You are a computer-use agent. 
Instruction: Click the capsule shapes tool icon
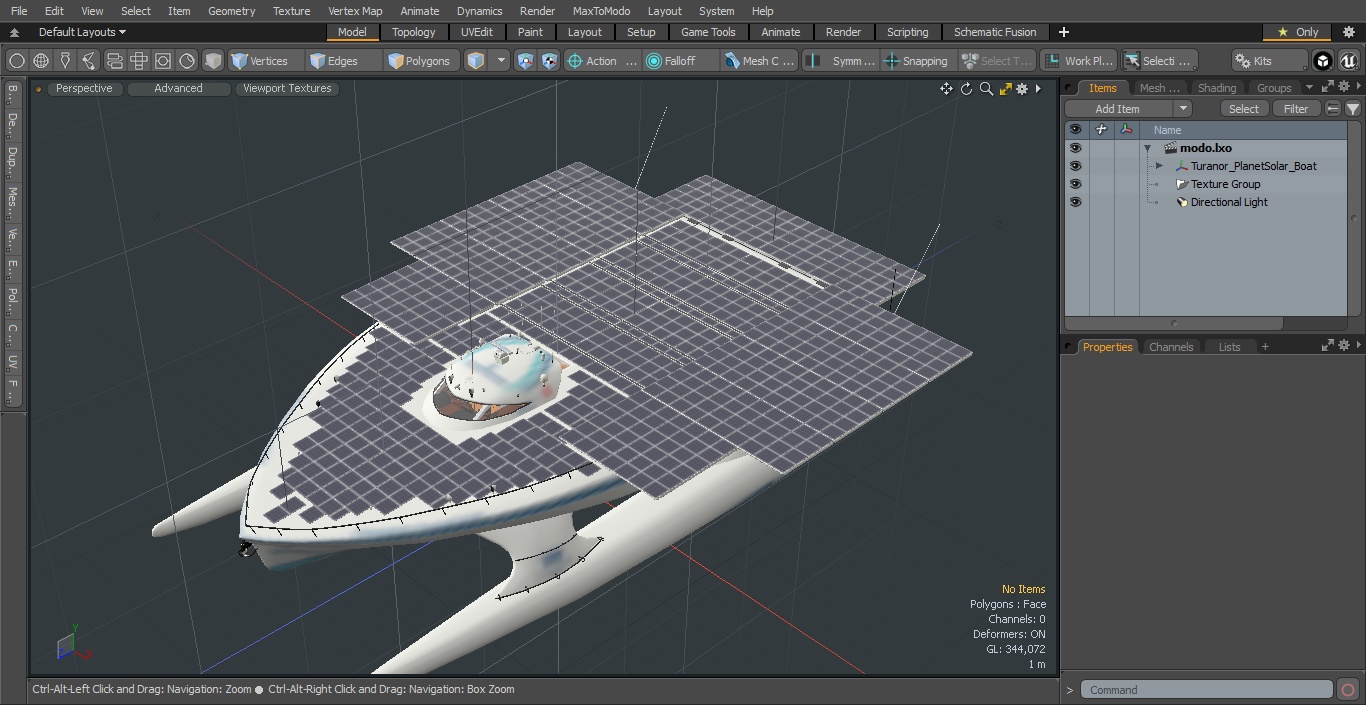(114, 61)
